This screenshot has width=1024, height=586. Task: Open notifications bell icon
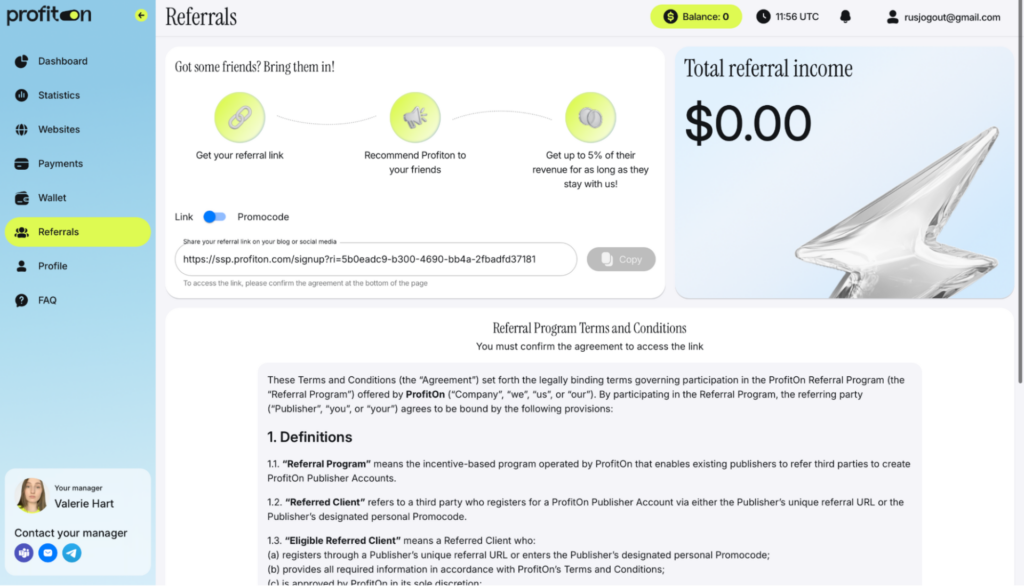845,16
